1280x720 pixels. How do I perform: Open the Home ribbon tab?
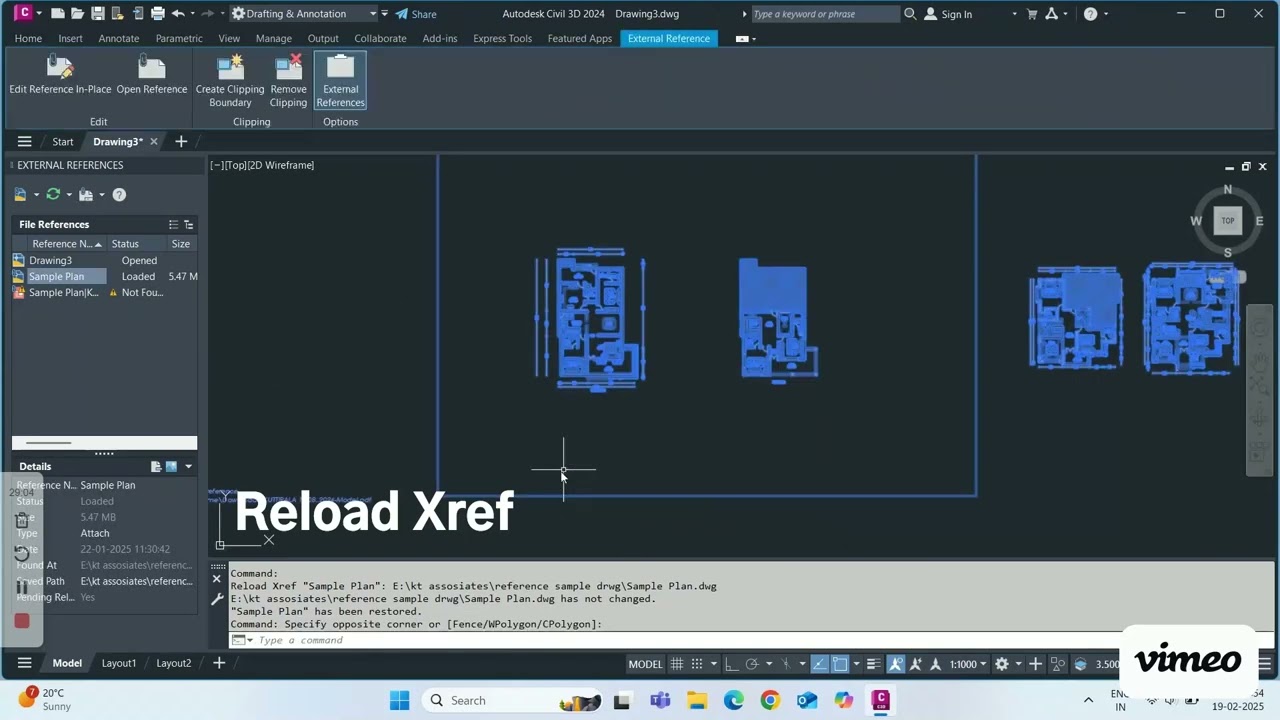pyautogui.click(x=28, y=38)
